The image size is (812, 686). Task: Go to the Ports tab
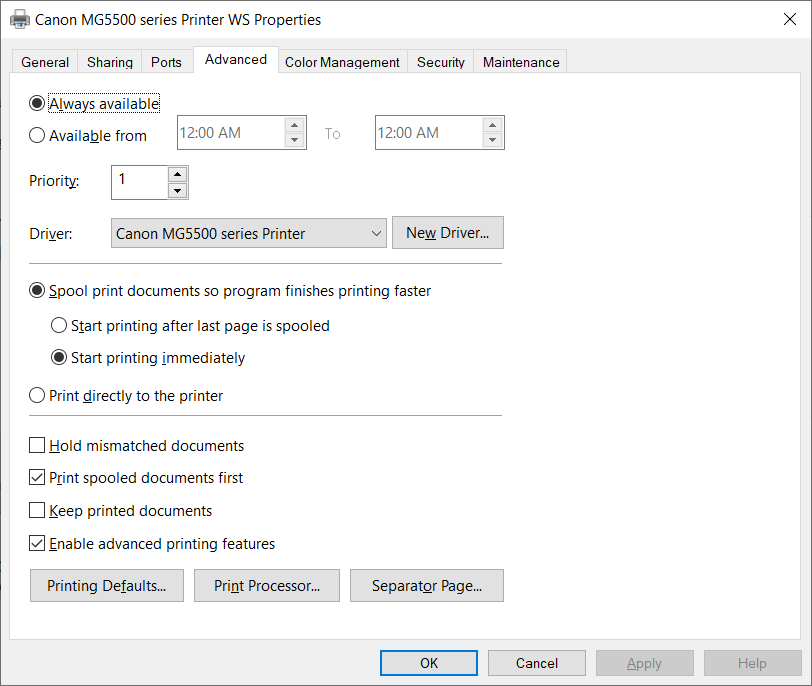166,62
